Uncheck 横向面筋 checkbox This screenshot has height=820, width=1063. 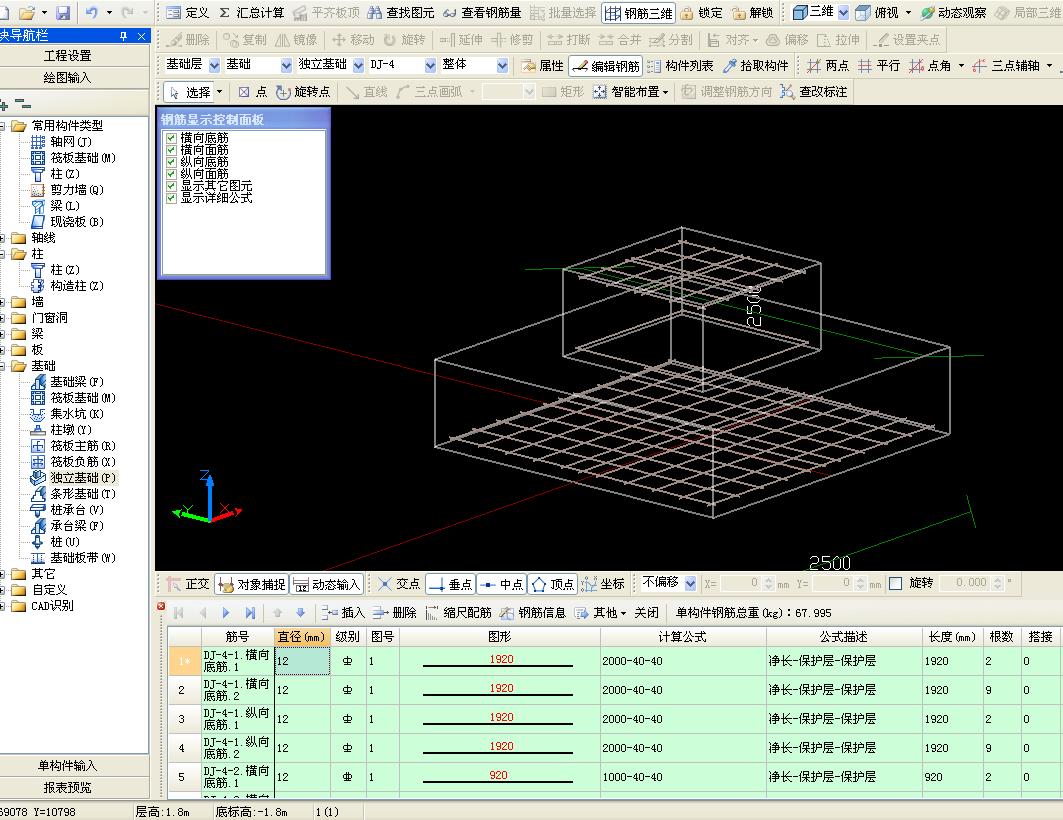click(x=172, y=150)
